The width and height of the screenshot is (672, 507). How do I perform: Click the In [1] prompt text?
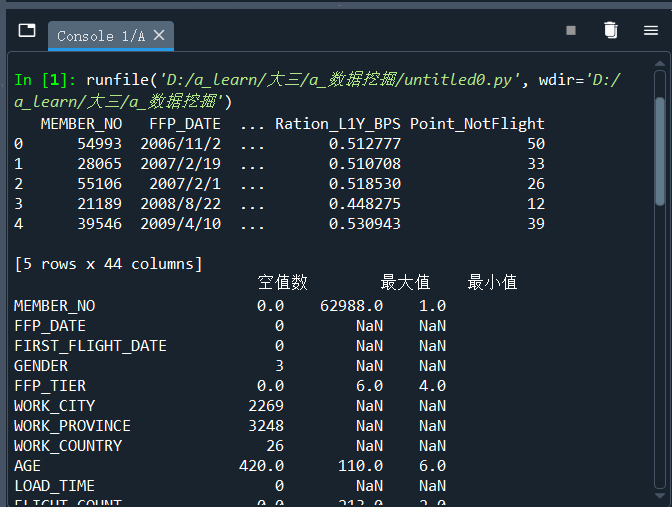coord(45,80)
